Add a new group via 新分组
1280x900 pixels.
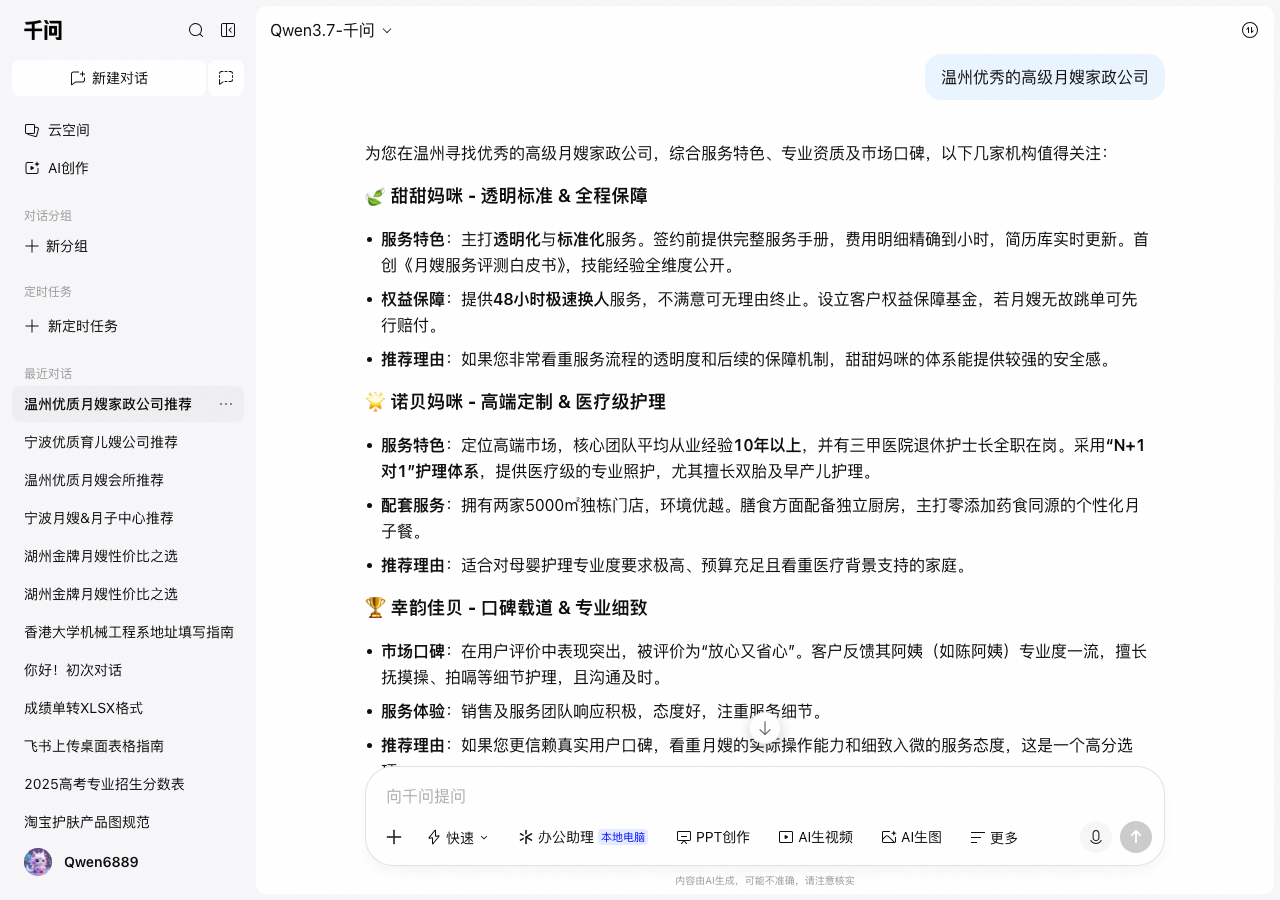128,246
